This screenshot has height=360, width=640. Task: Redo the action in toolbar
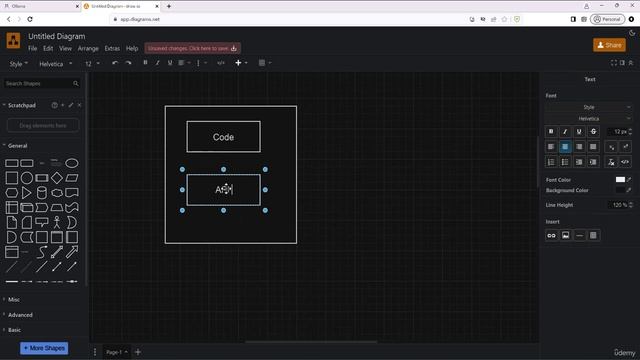(128, 63)
